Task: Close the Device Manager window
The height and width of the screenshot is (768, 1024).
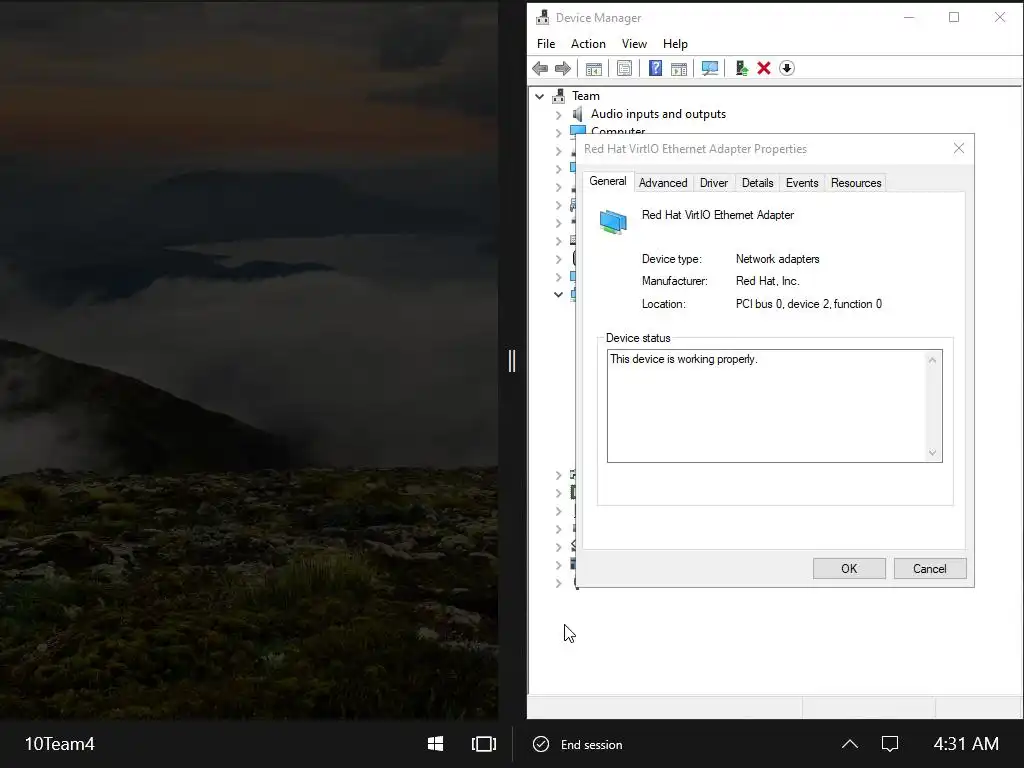Action: 999,18
